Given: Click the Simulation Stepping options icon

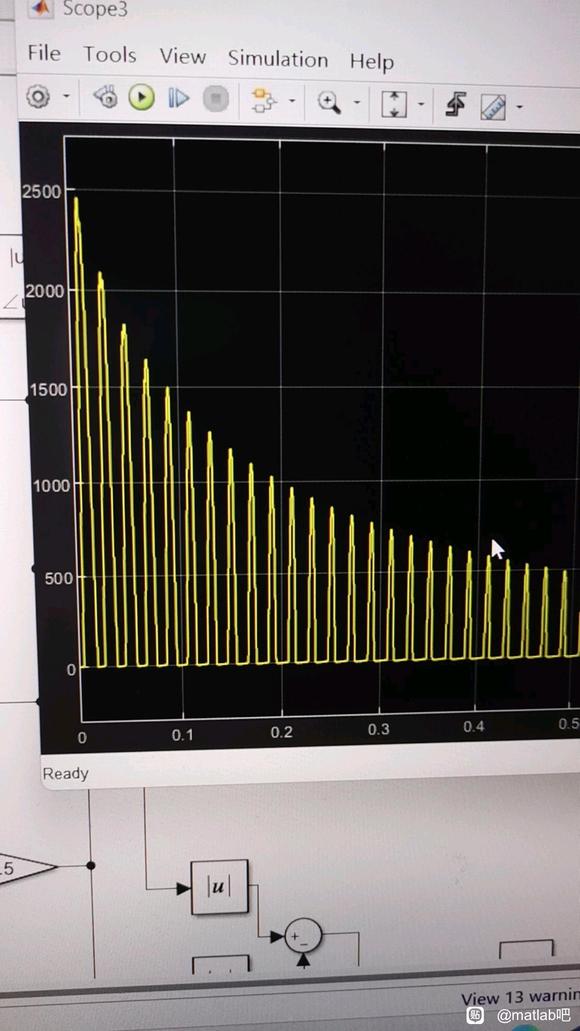Looking at the screenshot, I should tap(106, 98).
